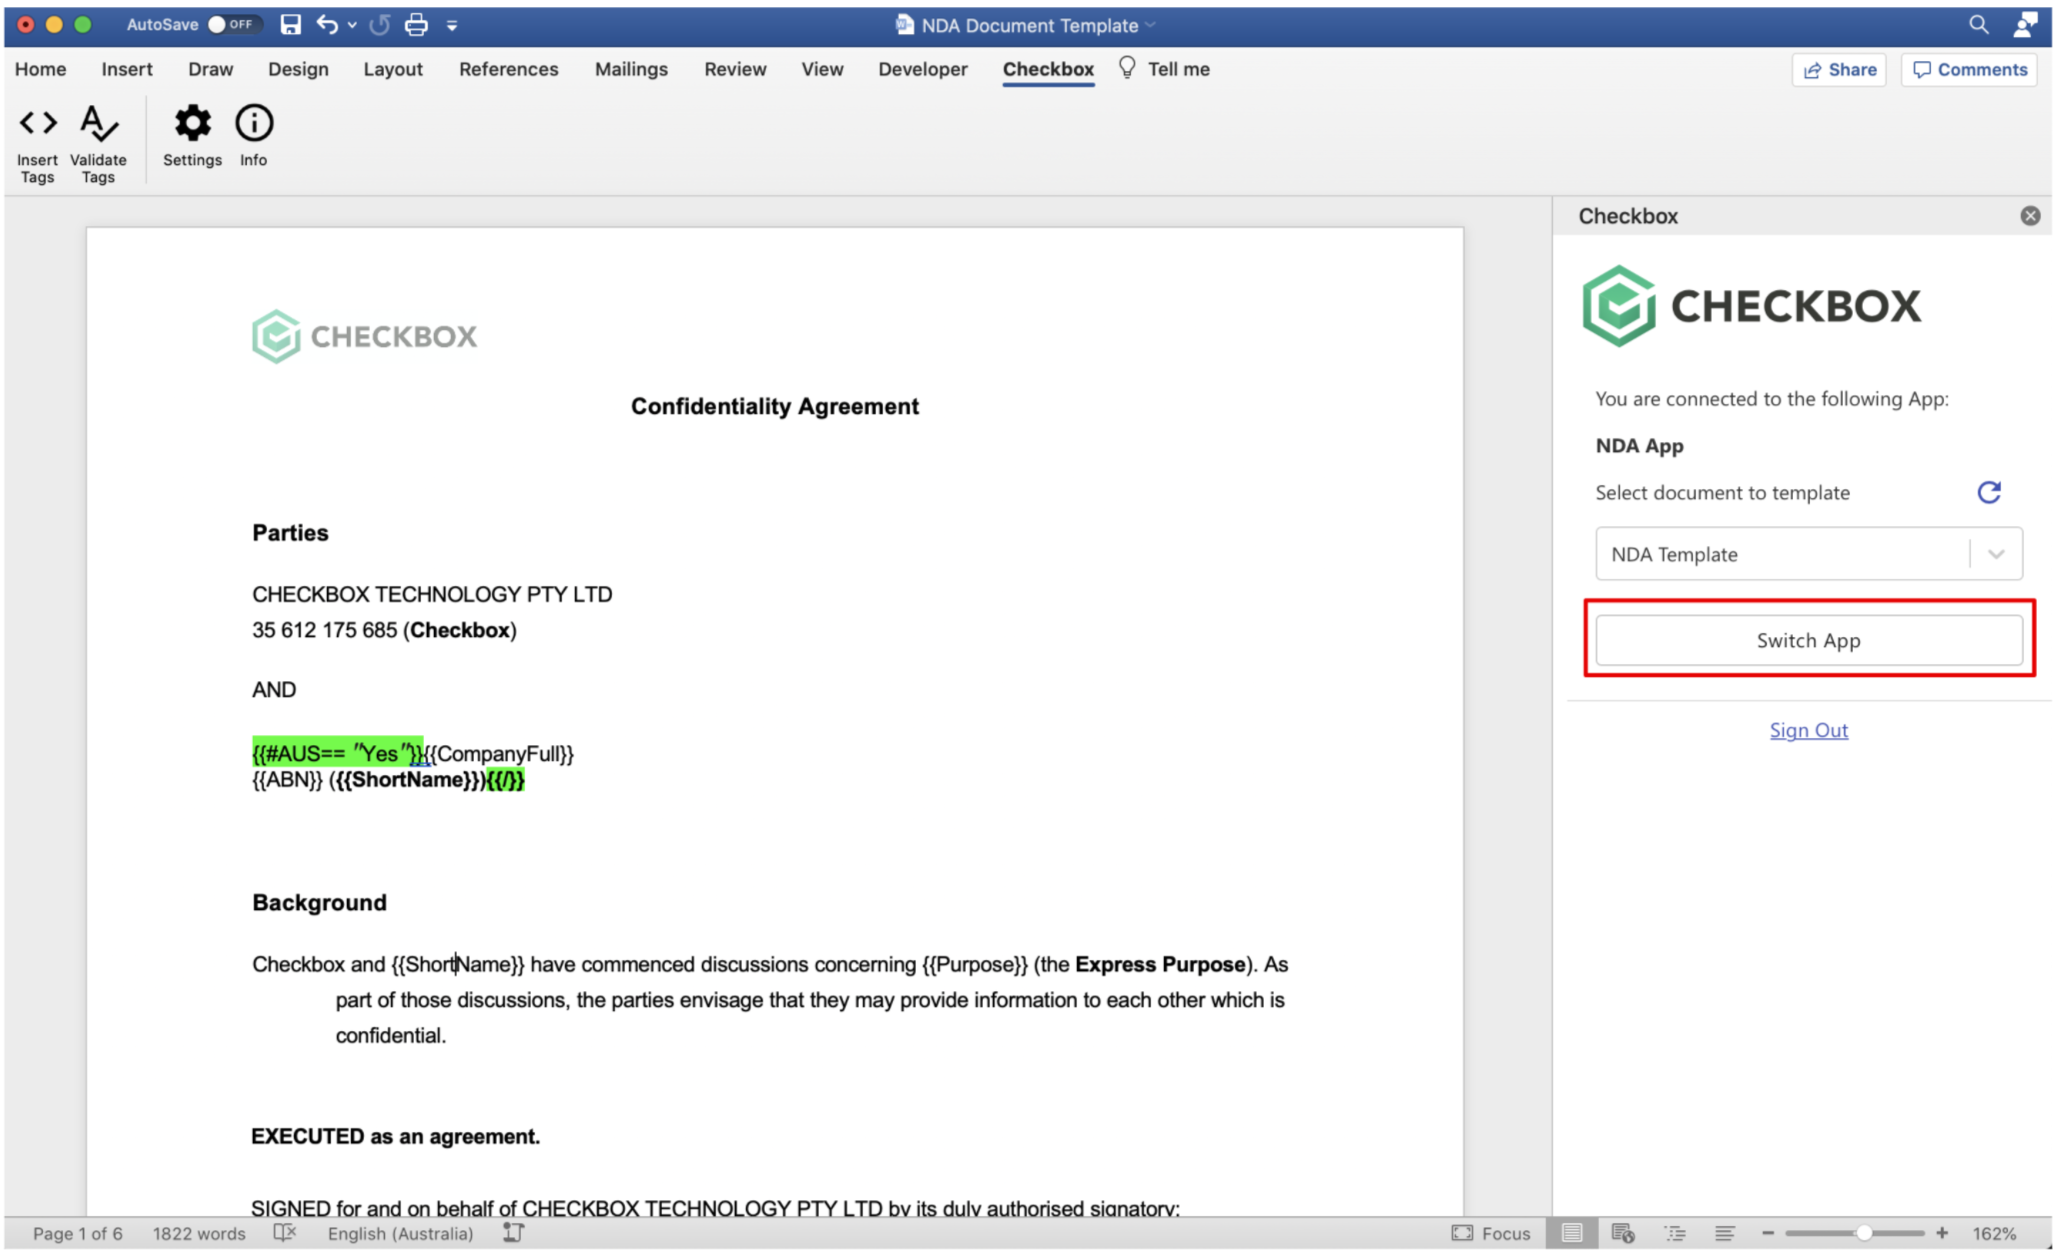Image resolution: width=2058 pixels, height=1254 pixels.
Task: Open the Info icon
Action: point(254,135)
